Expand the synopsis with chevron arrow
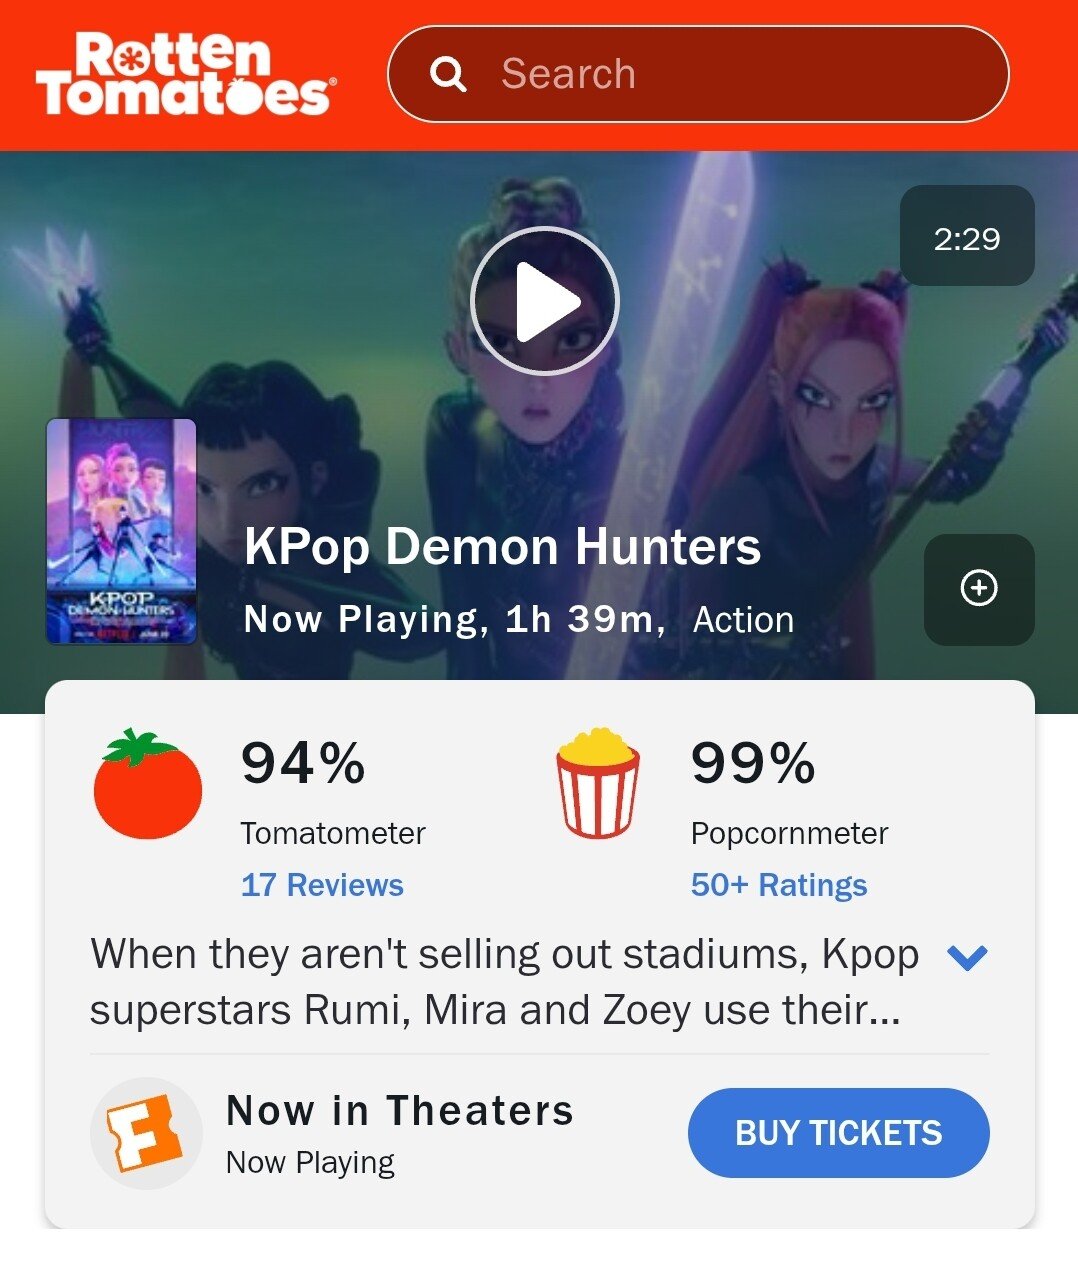 967,958
